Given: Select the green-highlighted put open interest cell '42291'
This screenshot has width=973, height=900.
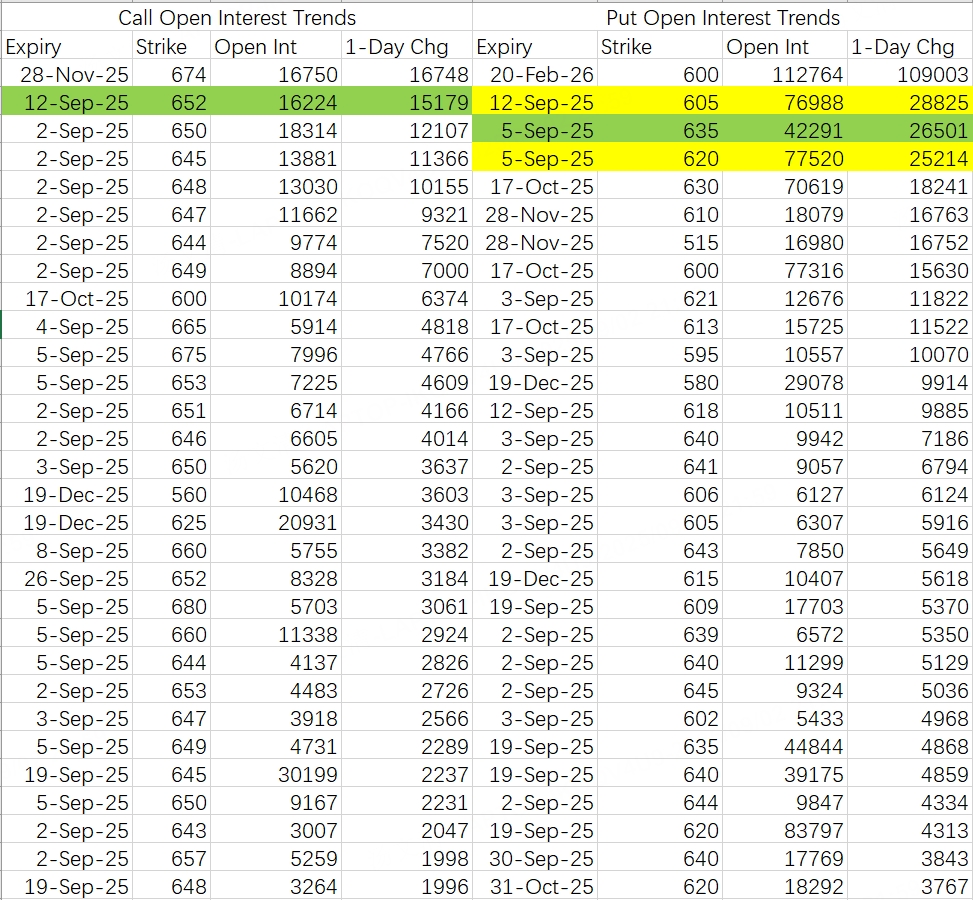Looking at the screenshot, I should [785, 130].
